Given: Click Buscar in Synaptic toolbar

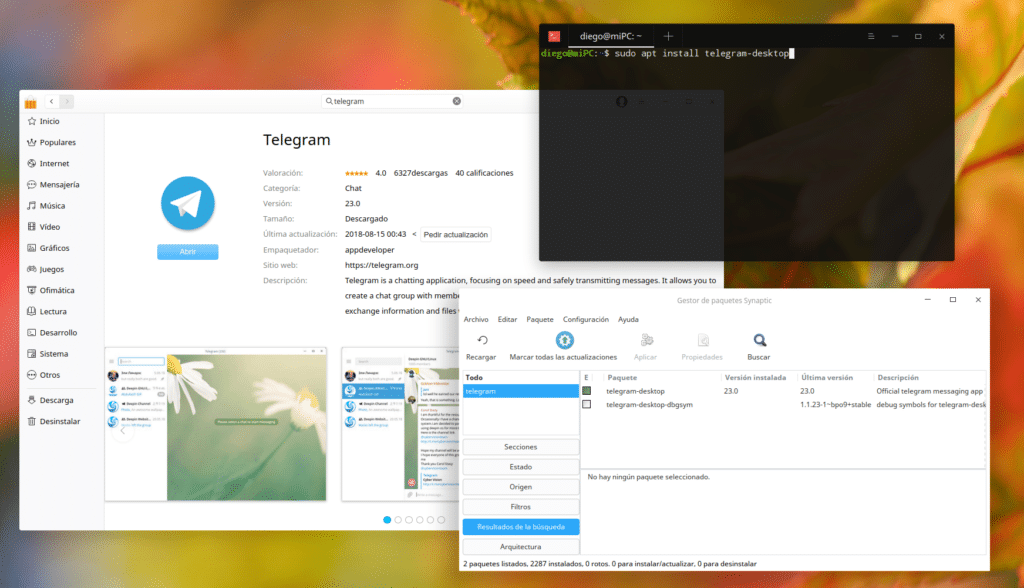Looking at the screenshot, I should point(759,347).
